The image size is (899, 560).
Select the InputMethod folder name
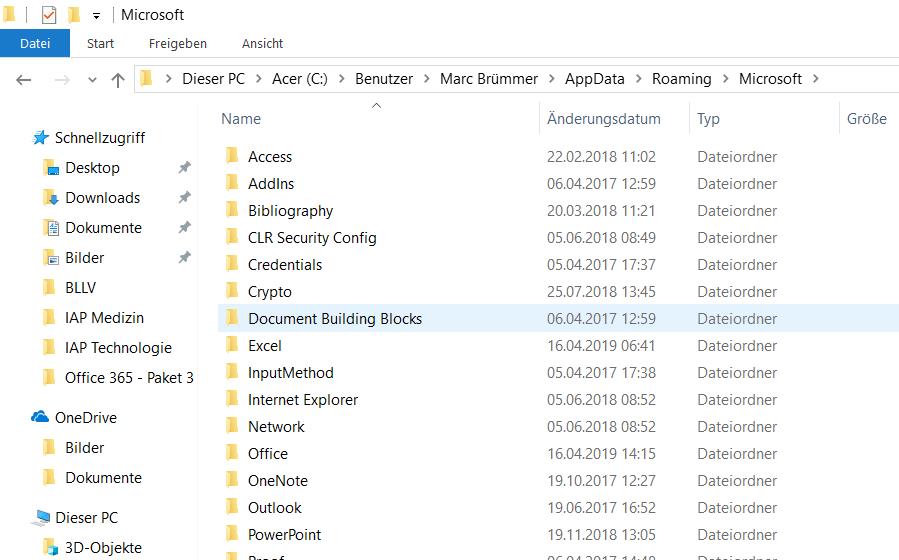(x=290, y=373)
